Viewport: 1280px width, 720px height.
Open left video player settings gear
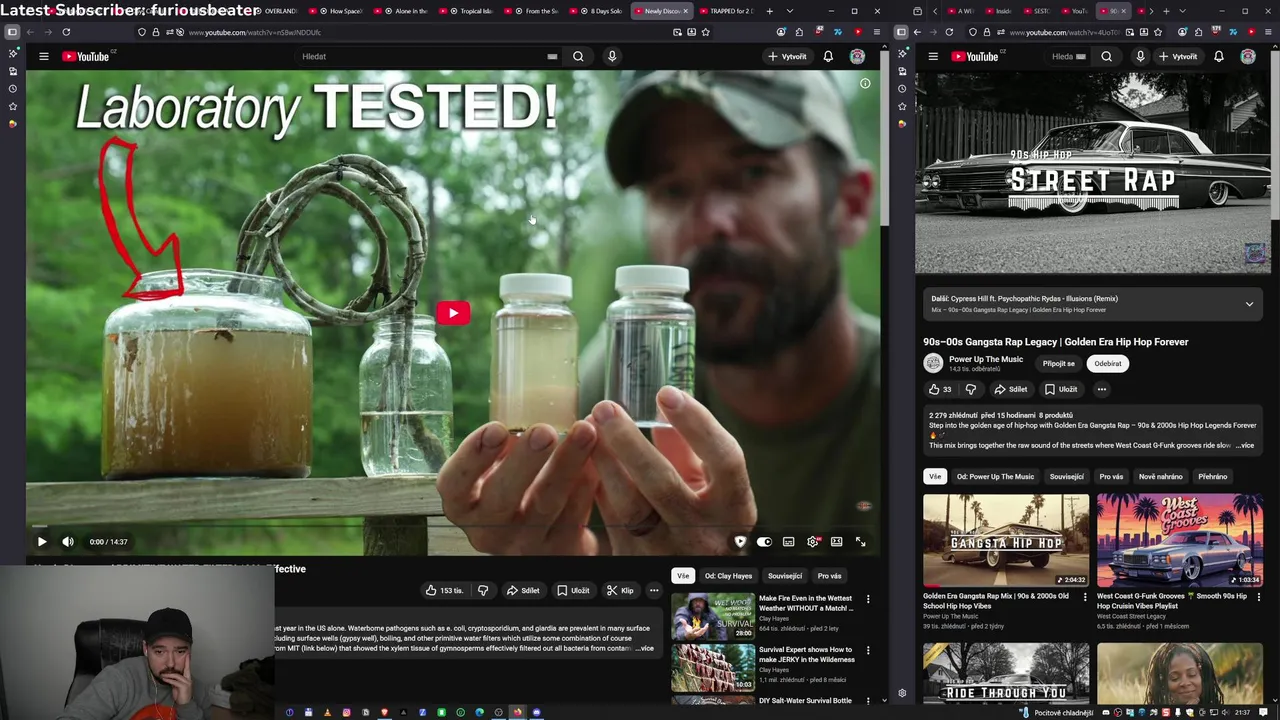click(813, 542)
